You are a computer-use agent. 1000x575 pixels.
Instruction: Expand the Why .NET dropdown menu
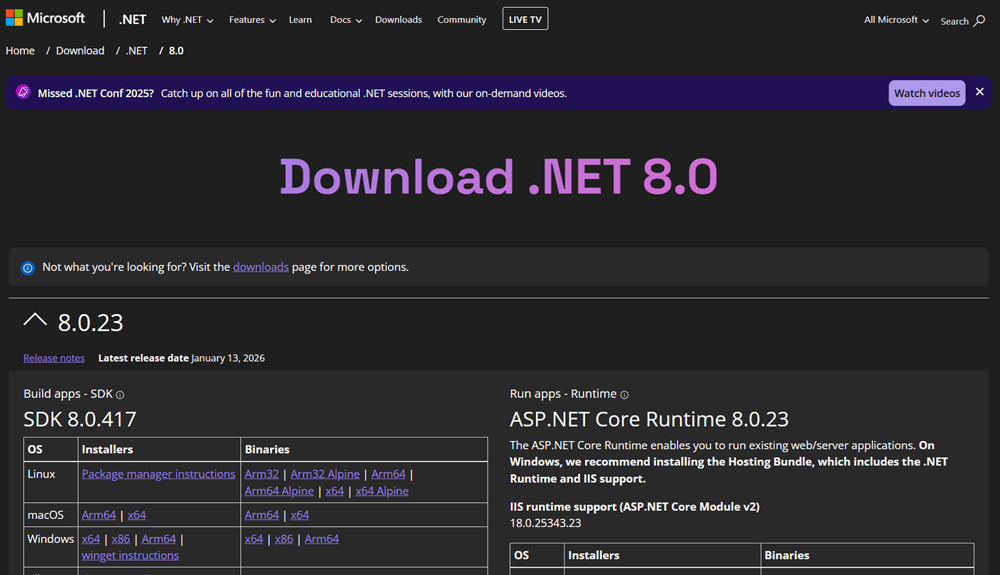click(187, 20)
